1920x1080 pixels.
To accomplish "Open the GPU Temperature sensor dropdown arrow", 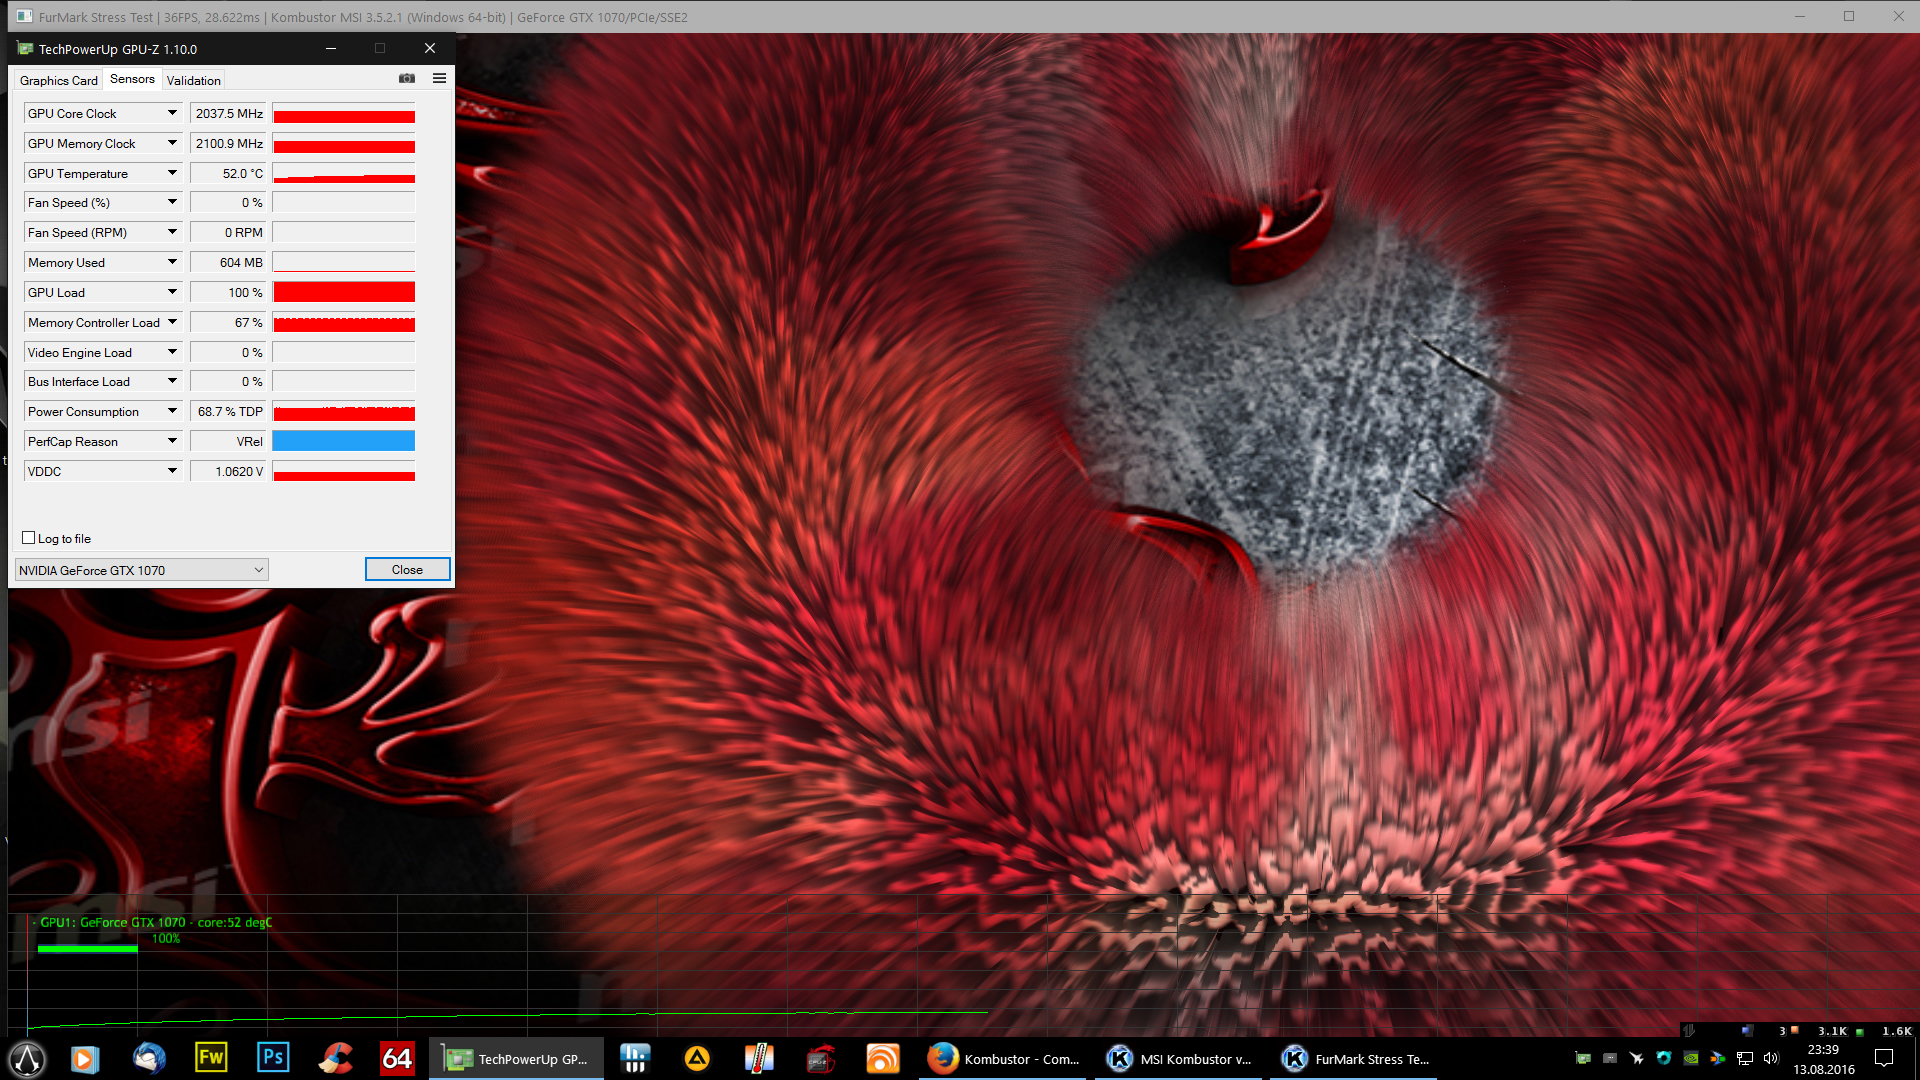I will pyautogui.click(x=172, y=173).
